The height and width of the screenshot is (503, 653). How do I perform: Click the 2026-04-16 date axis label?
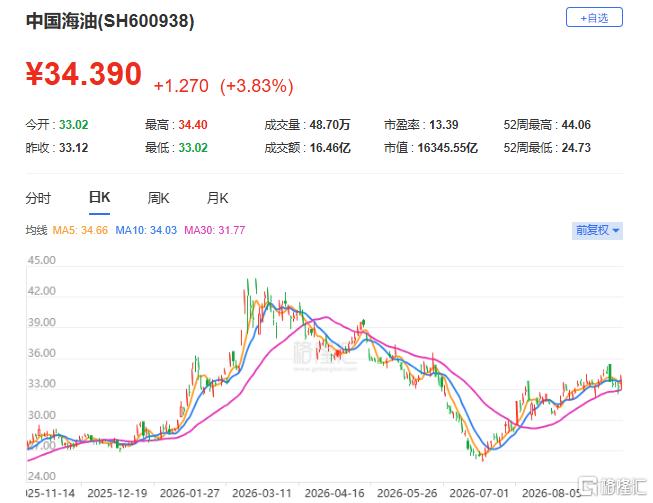click(x=334, y=493)
